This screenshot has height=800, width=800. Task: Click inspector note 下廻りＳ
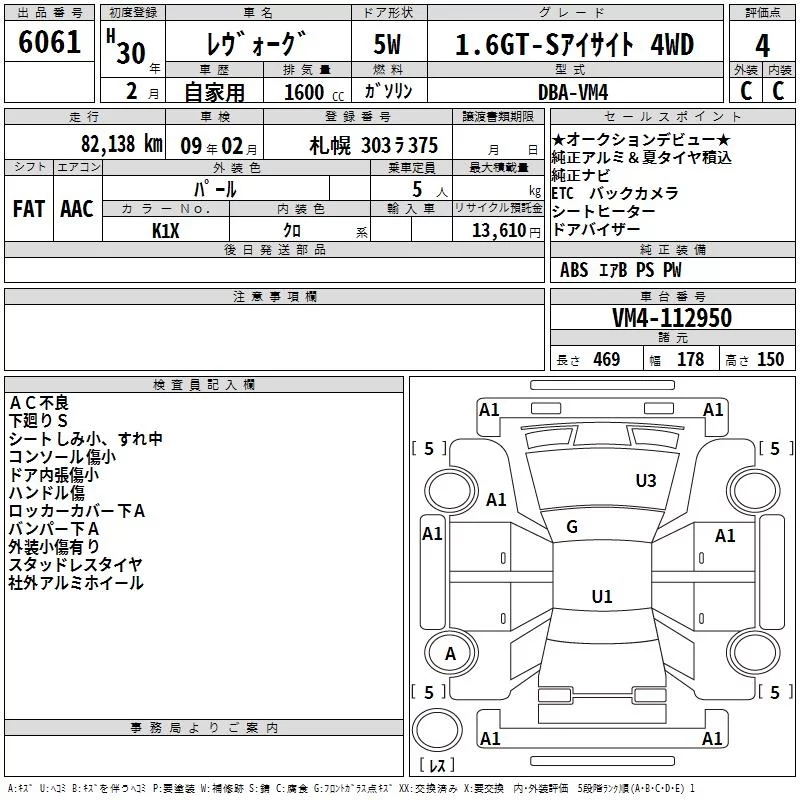pyautogui.click(x=38, y=421)
